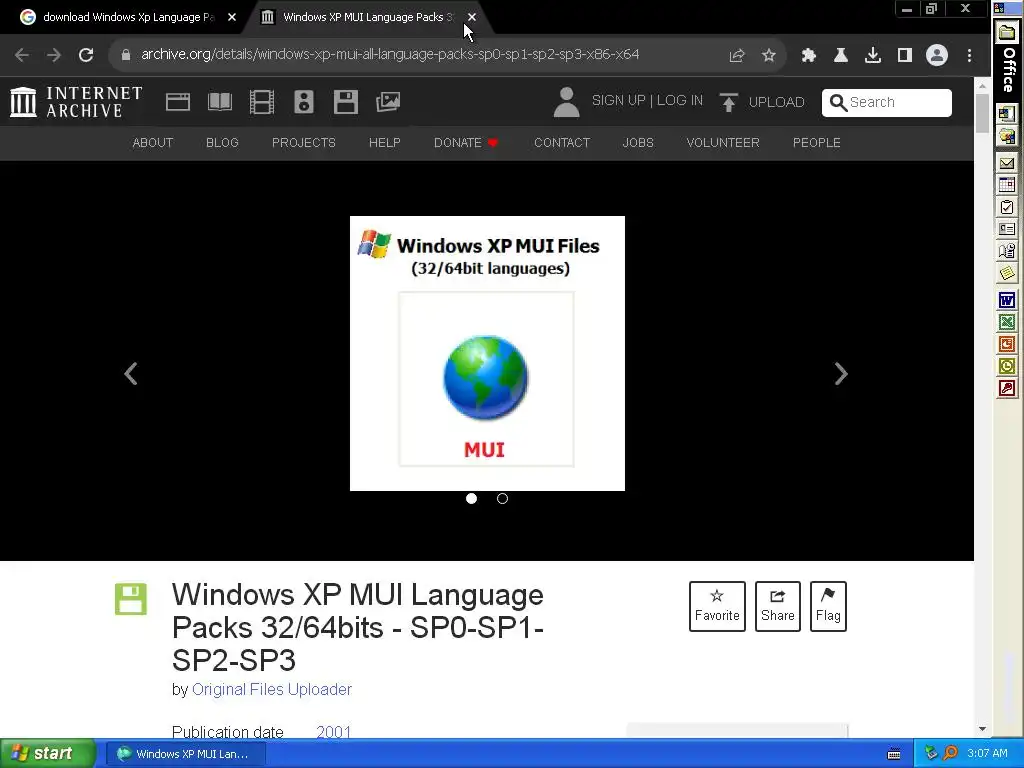
Task: Select the second carousel dot indicator
Action: click(x=502, y=499)
